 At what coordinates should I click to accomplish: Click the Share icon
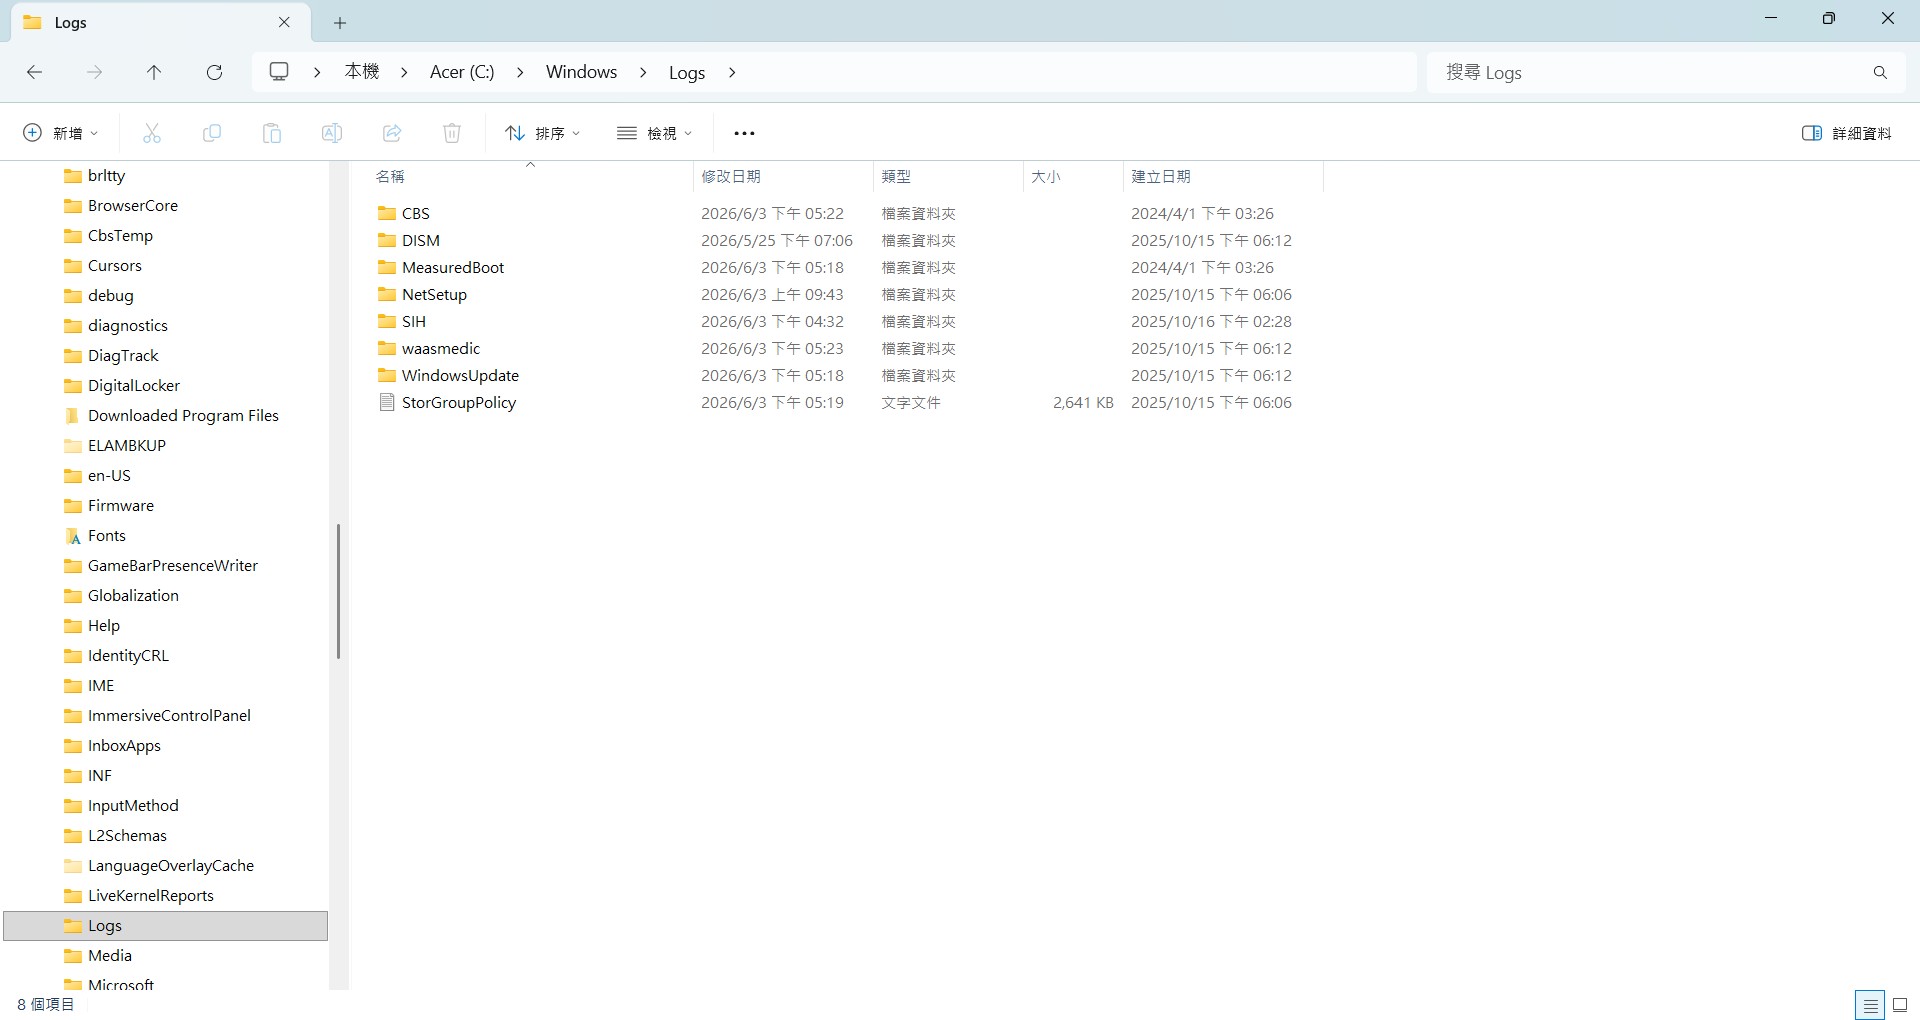(x=392, y=133)
